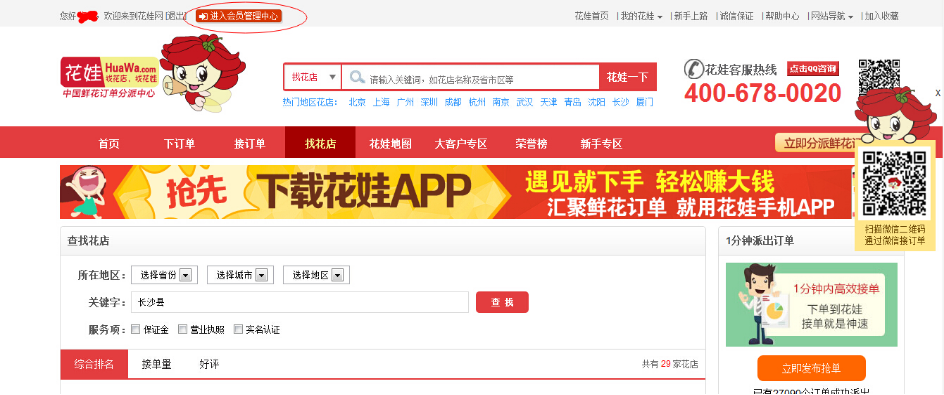Close the floating QR panel with x
This screenshot has width=944, height=395.
point(937,93)
